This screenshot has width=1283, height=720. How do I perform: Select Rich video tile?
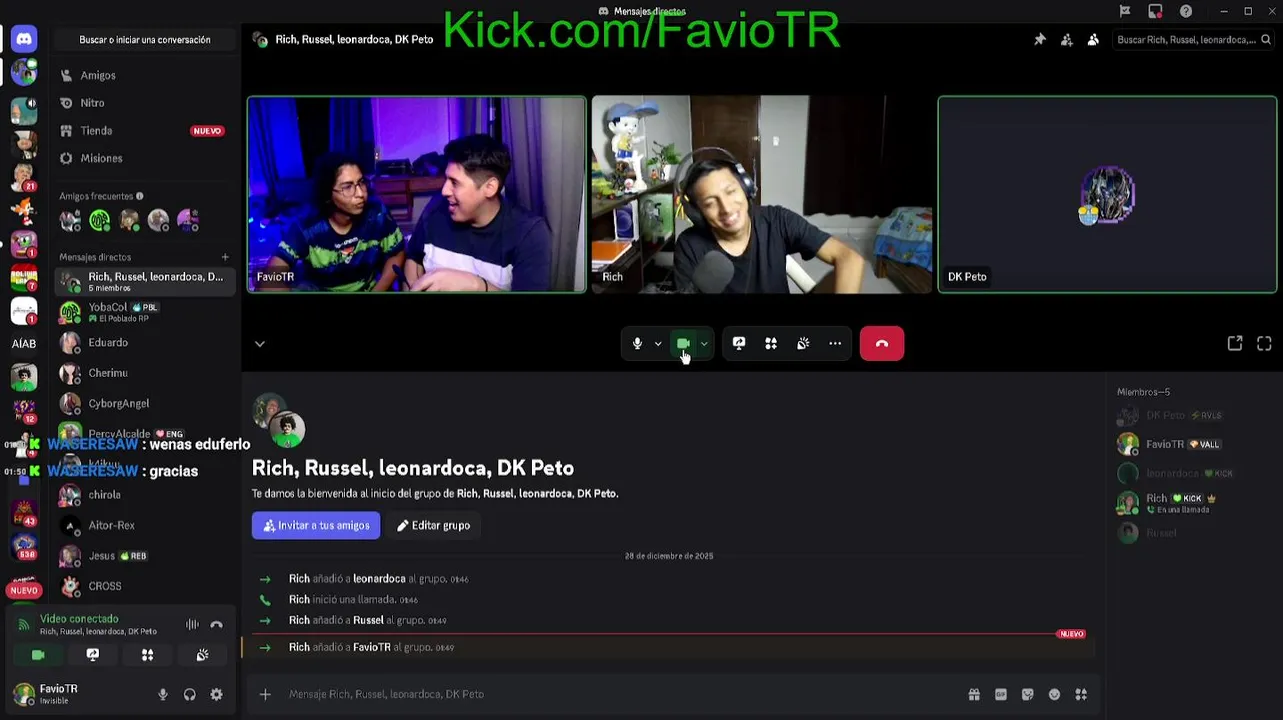click(762, 194)
